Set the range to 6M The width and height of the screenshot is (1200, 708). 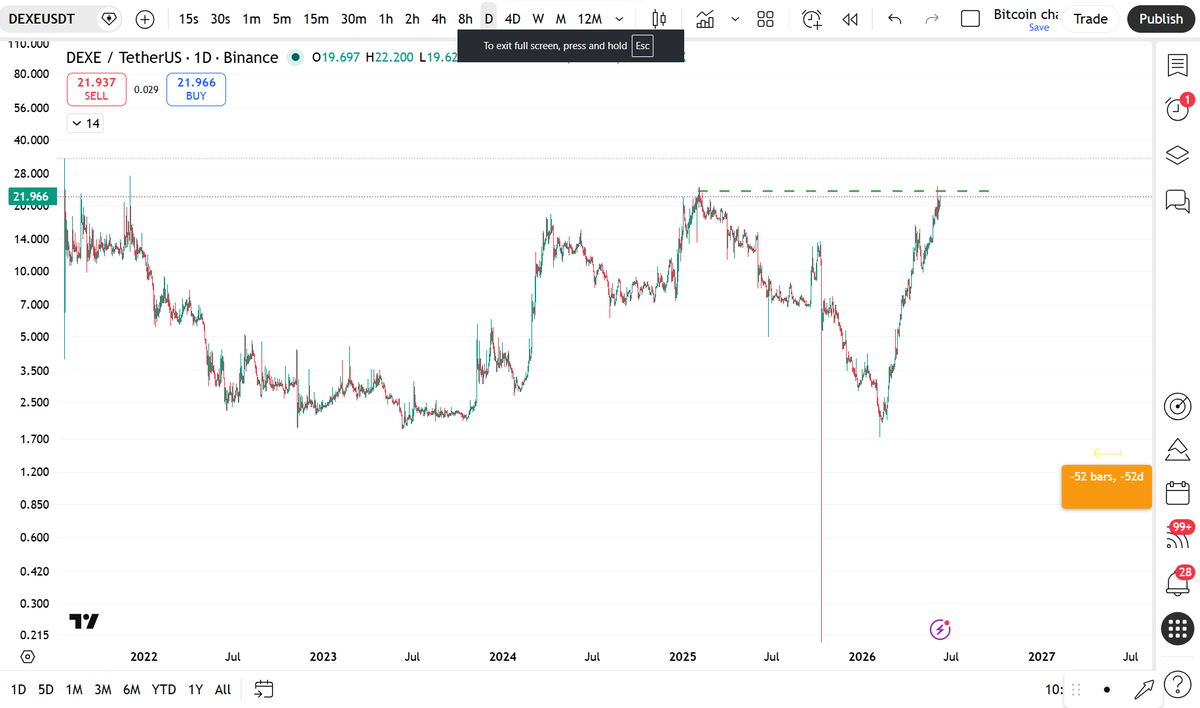[x=131, y=689]
